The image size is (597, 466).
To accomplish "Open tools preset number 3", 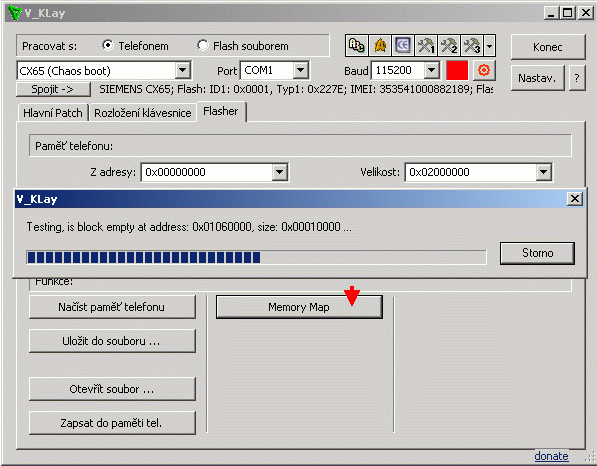I will [x=472, y=46].
